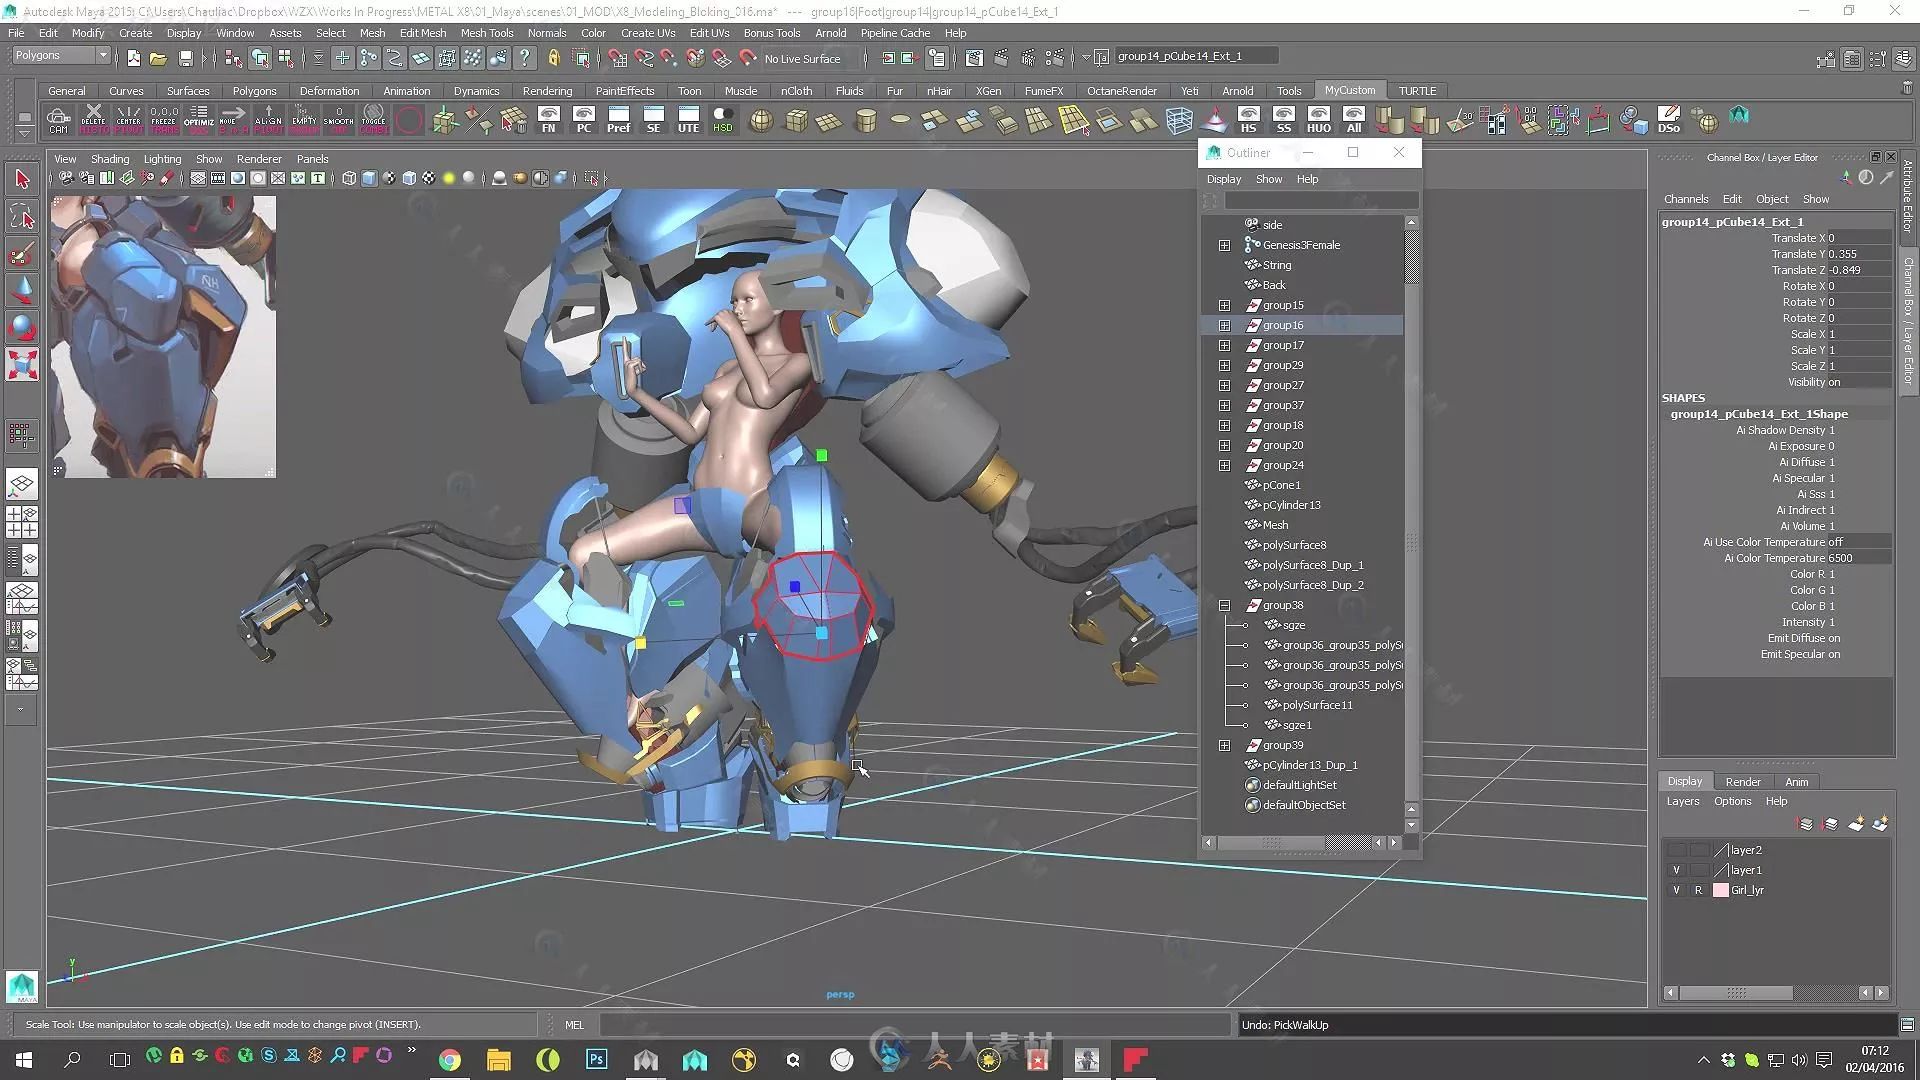The height and width of the screenshot is (1080, 1920).
Task: Switch to Render layer tab
Action: click(x=1743, y=782)
